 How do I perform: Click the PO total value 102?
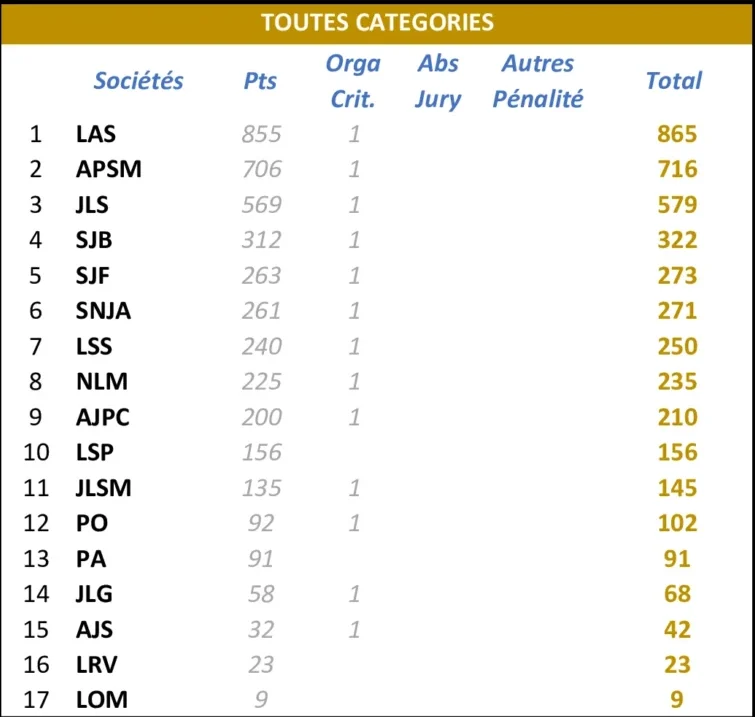[x=677, y=523]
